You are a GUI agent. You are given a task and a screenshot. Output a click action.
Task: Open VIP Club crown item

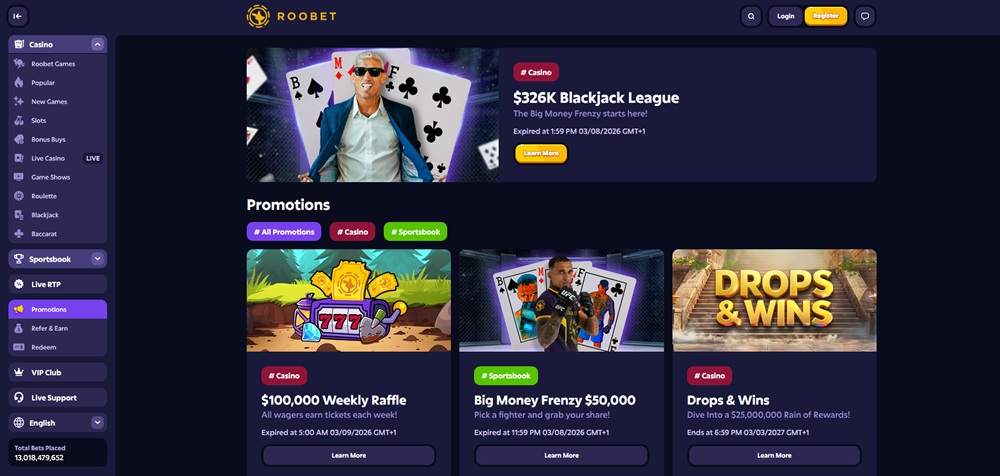pos(57,373)
